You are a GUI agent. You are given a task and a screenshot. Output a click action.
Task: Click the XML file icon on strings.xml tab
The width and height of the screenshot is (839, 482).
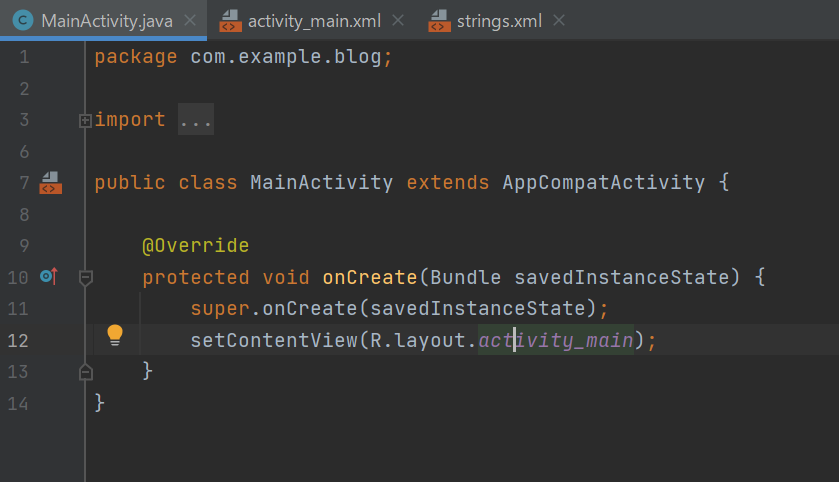coord(439,21)
